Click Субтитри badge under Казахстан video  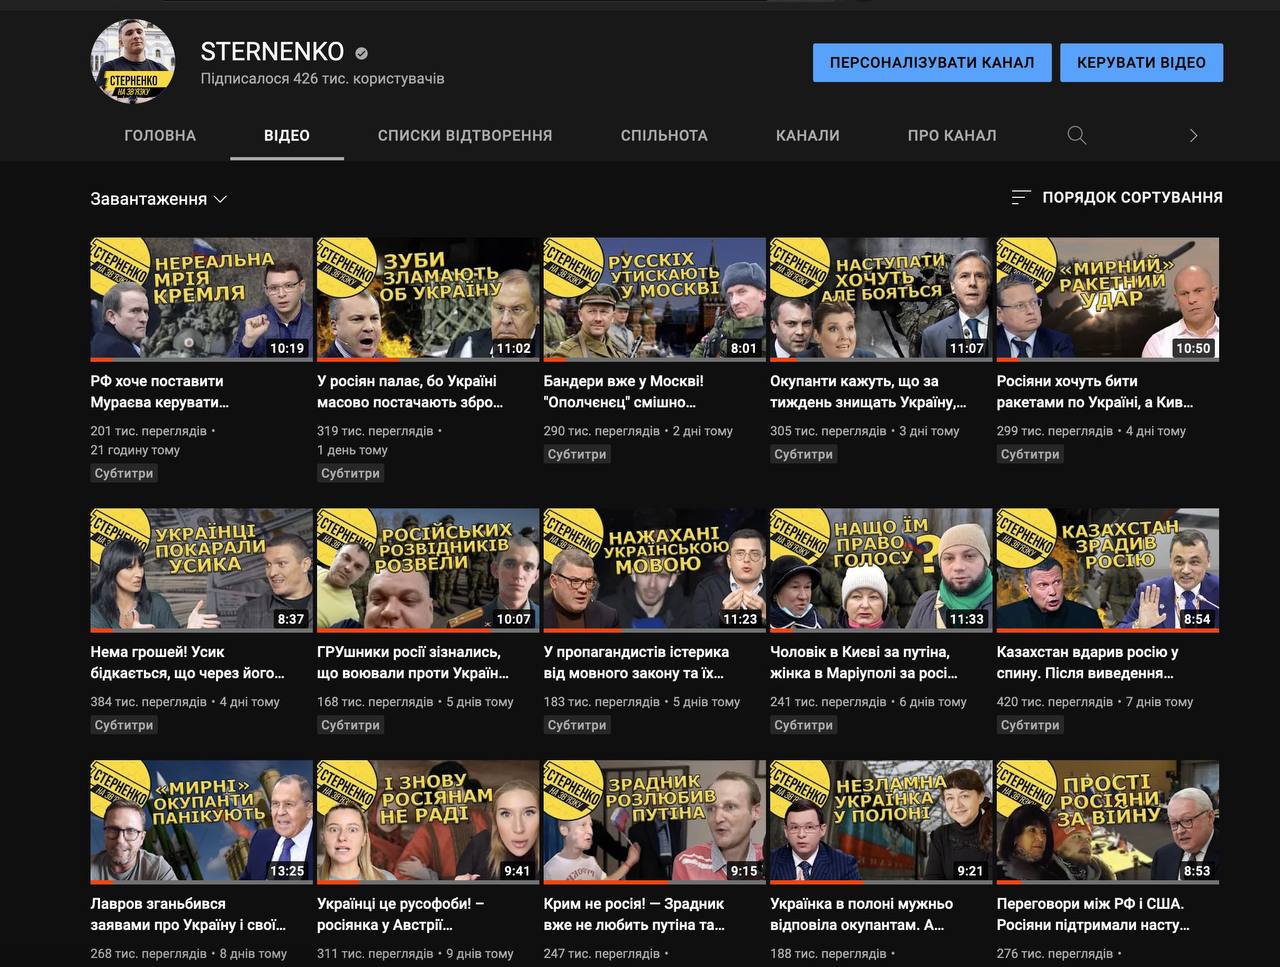(1030, 725)
